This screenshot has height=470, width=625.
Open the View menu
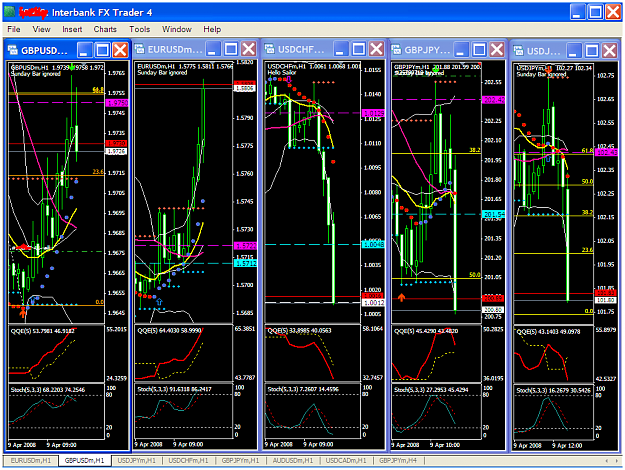tap(41, 29)
